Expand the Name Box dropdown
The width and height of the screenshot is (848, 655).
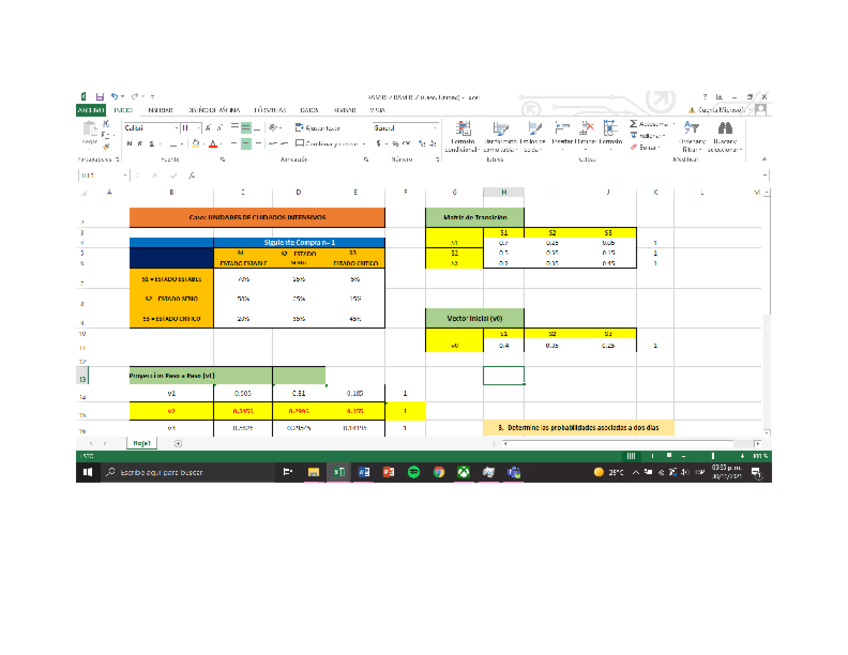[125, 175]
